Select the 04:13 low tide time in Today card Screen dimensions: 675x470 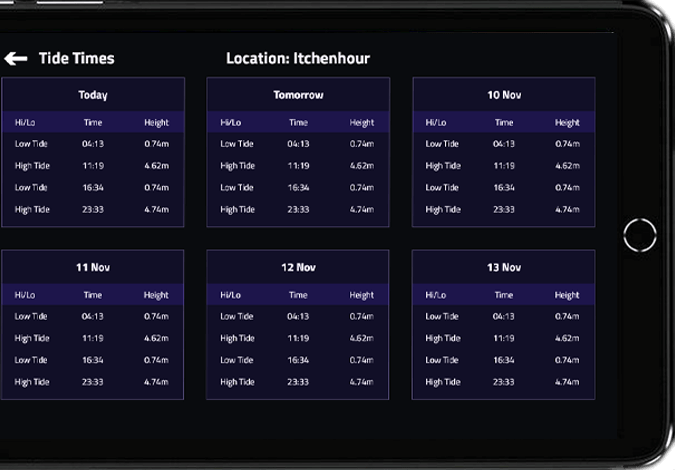pyautogui.click(x=93, y=144)
